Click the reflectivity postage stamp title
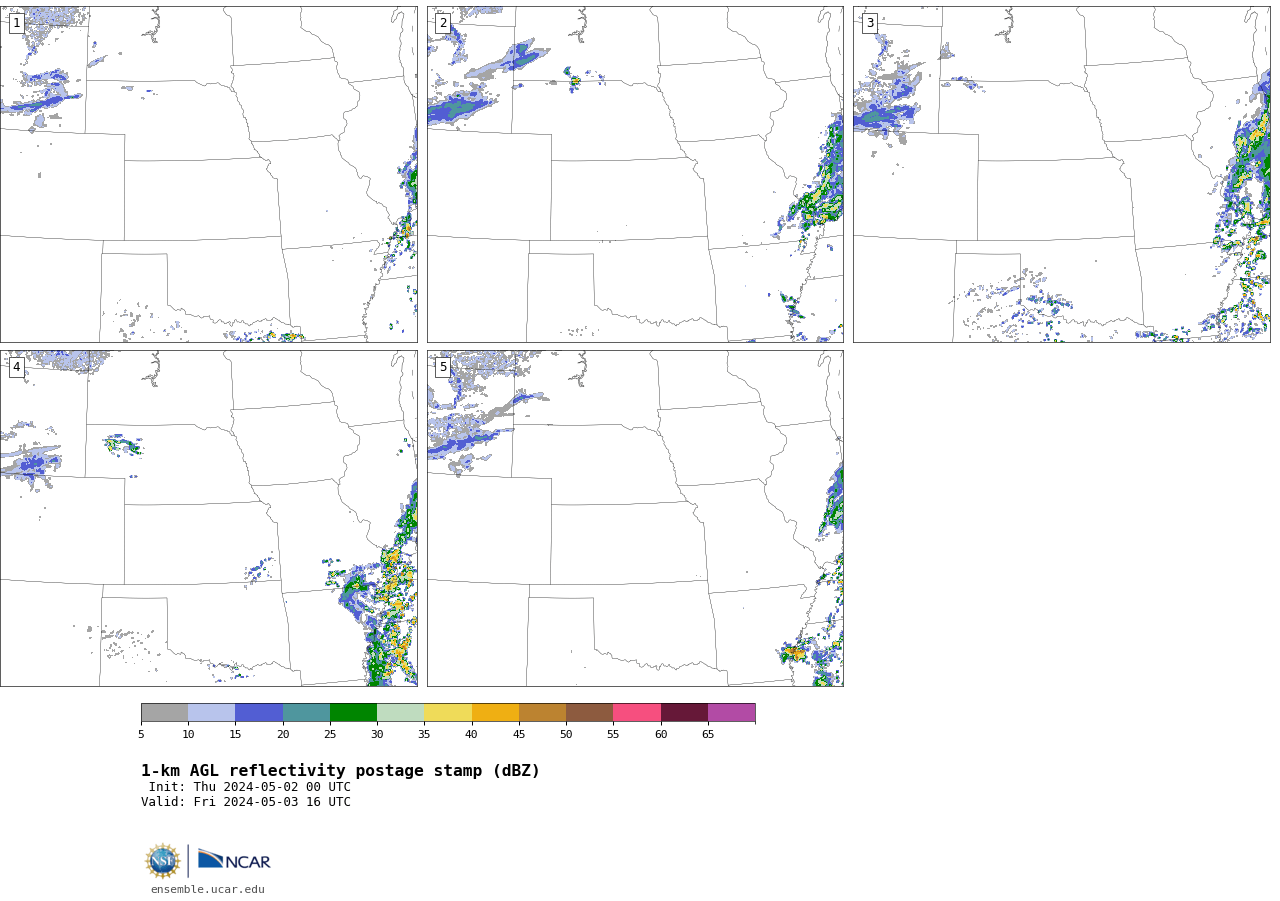1280x901 pixels. [x=340, y=771]
